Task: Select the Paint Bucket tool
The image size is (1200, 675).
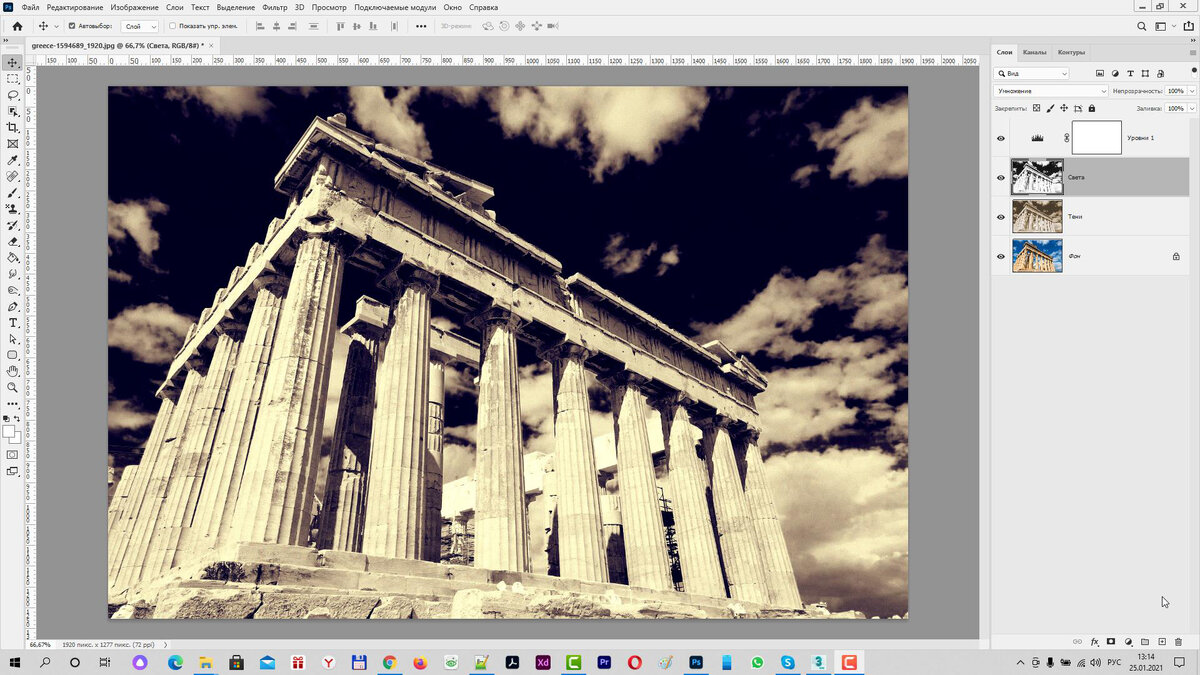Action: (x=13, y=257)
